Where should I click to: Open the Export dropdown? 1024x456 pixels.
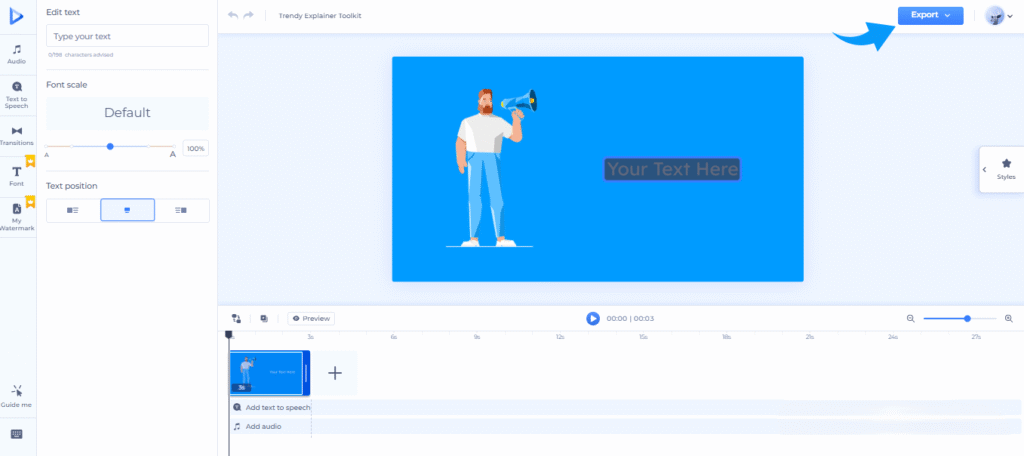(x=930, y=15)
